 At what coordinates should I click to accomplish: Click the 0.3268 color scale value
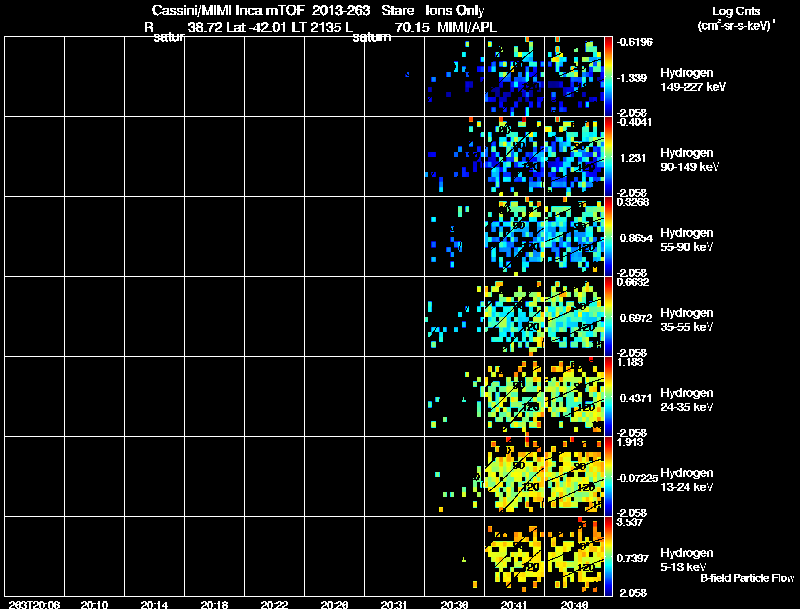(633, 202)
